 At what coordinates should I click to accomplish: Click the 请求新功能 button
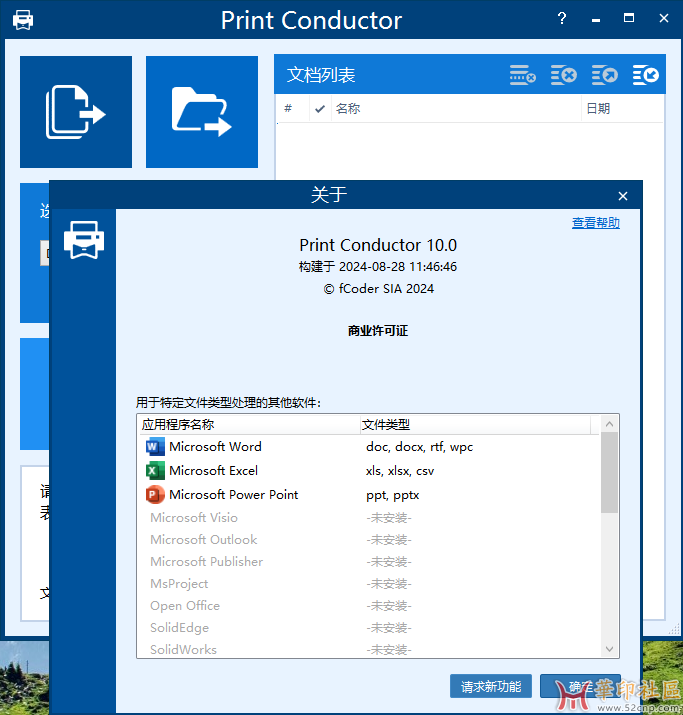[491, 686]
